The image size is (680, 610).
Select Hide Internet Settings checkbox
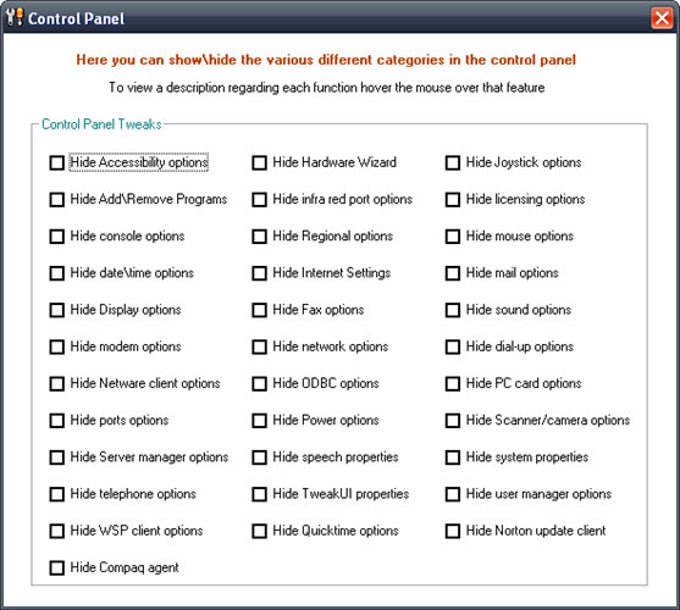coord(259,274)
